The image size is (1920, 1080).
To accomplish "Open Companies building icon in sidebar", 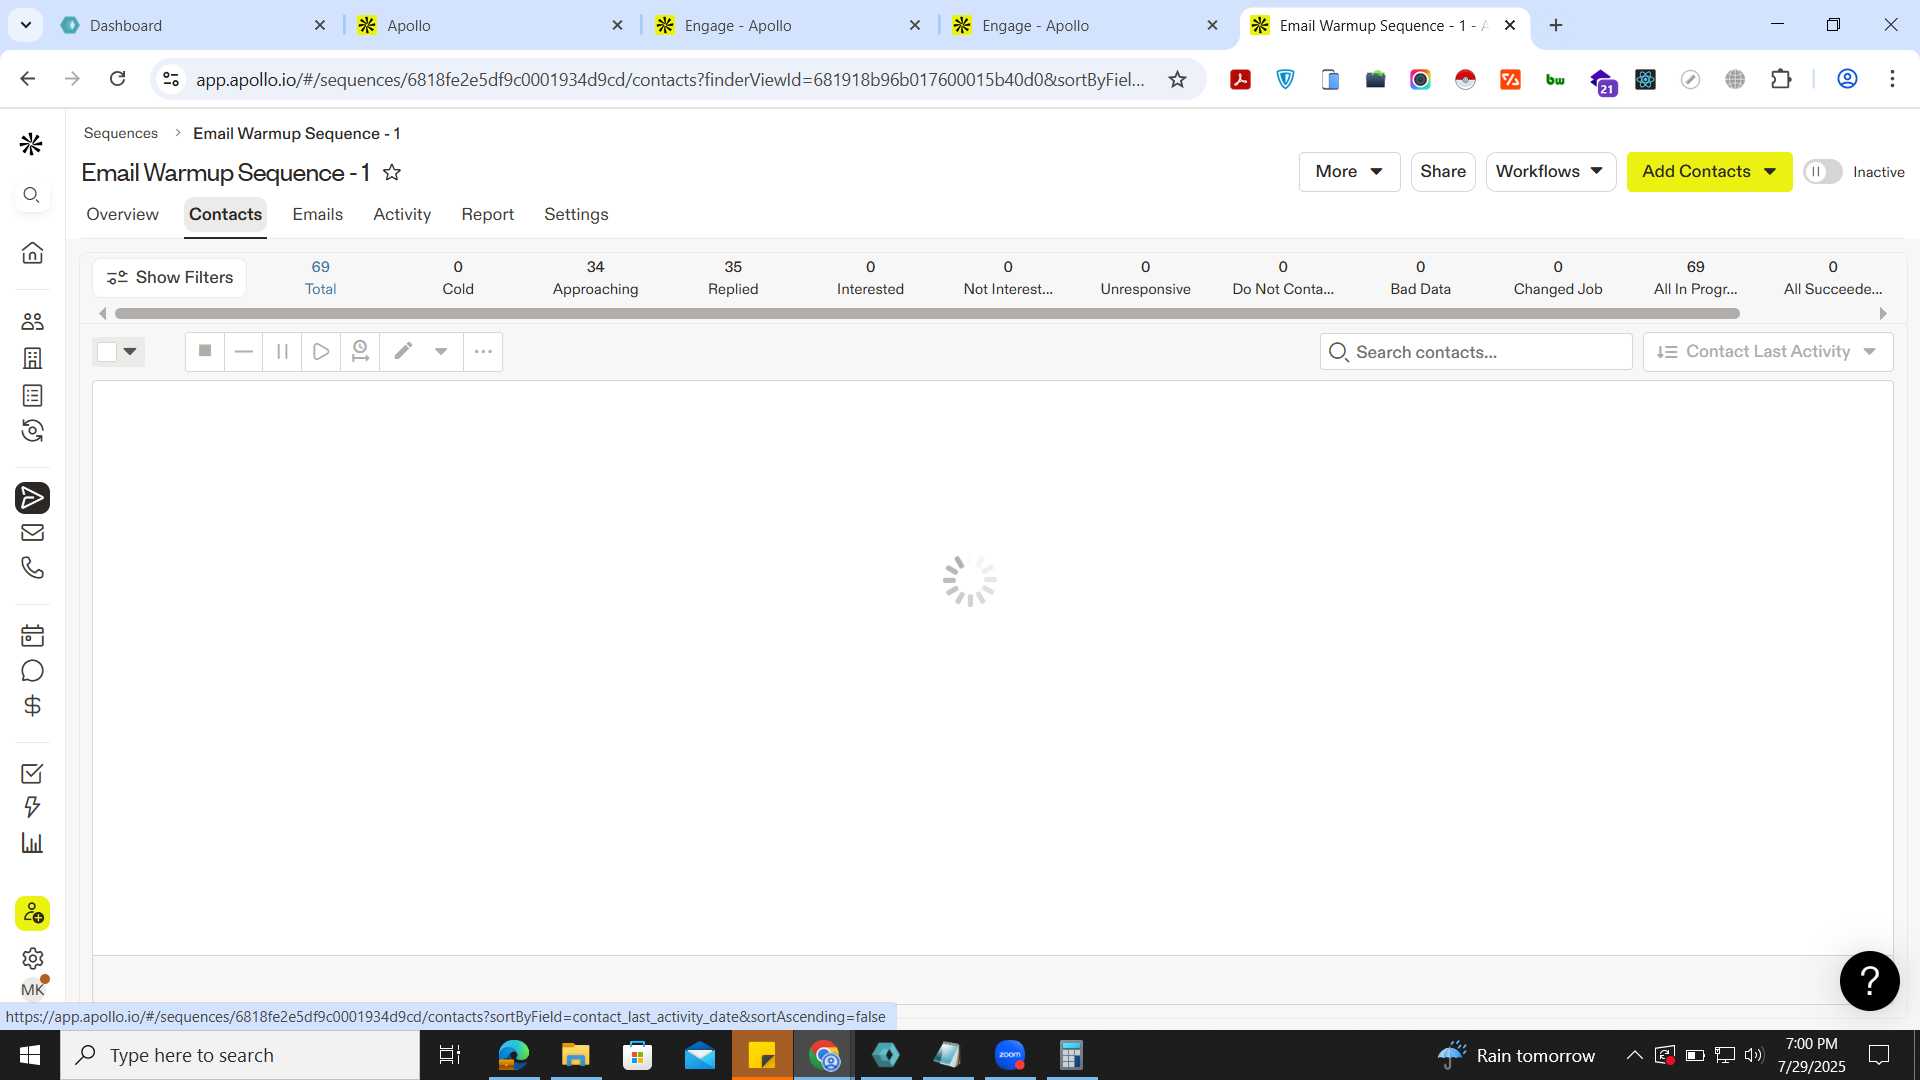I will tap(32, 358).
